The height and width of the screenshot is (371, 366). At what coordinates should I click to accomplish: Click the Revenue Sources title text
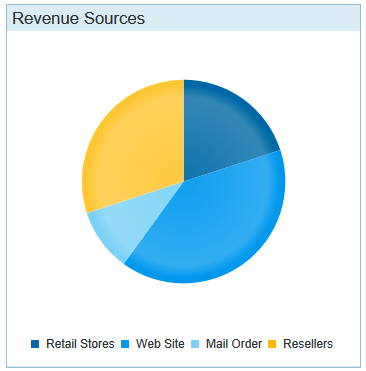coord(79,18)
